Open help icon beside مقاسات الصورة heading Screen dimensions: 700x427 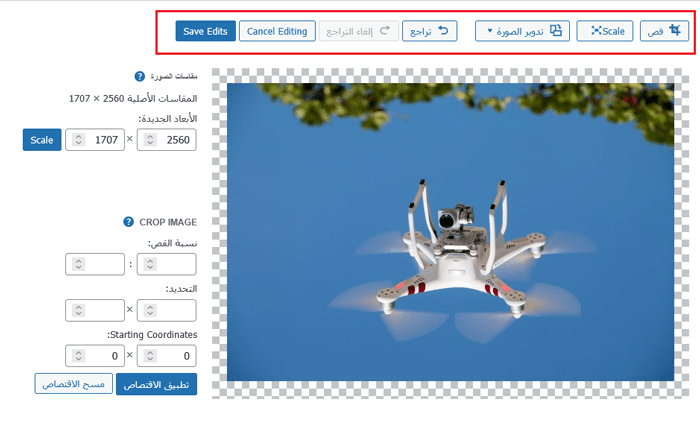pos(139,76)
